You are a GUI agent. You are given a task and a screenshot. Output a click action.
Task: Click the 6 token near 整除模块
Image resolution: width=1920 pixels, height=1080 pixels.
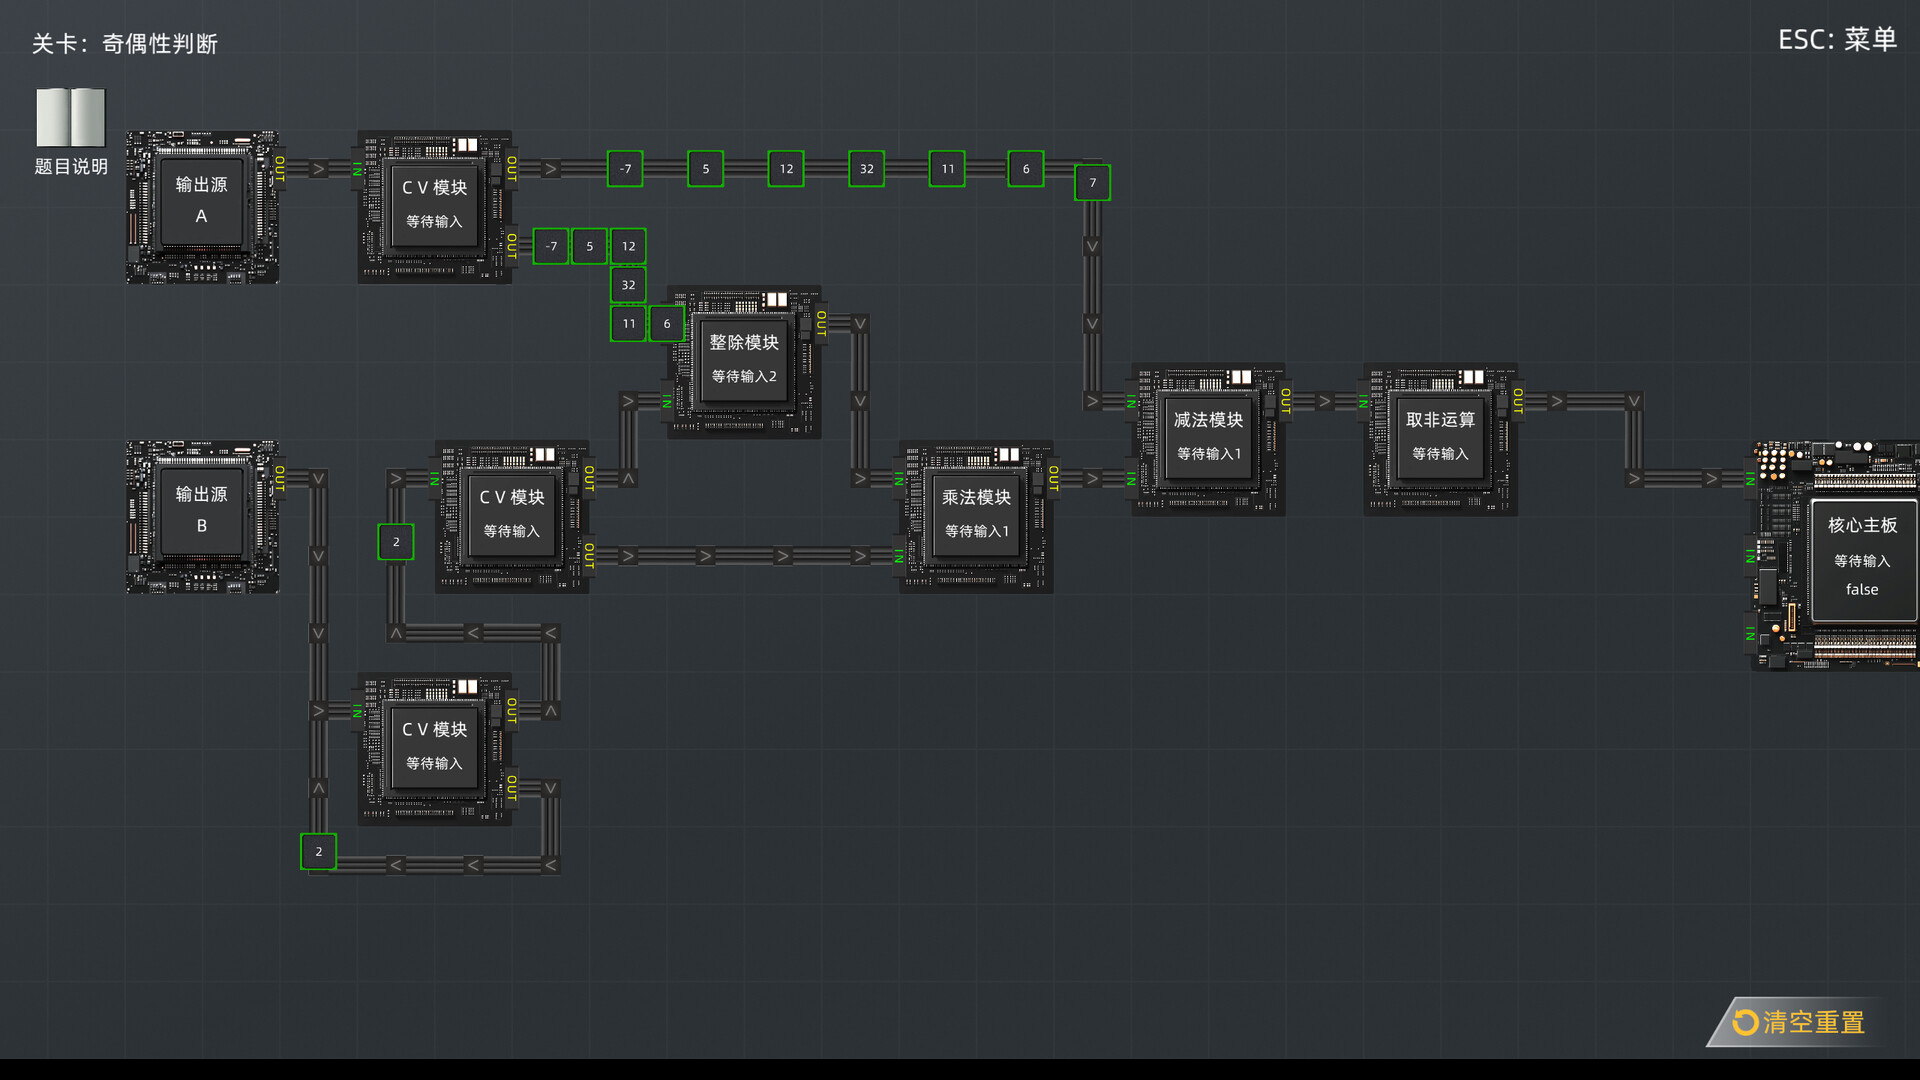click(666, 323)
